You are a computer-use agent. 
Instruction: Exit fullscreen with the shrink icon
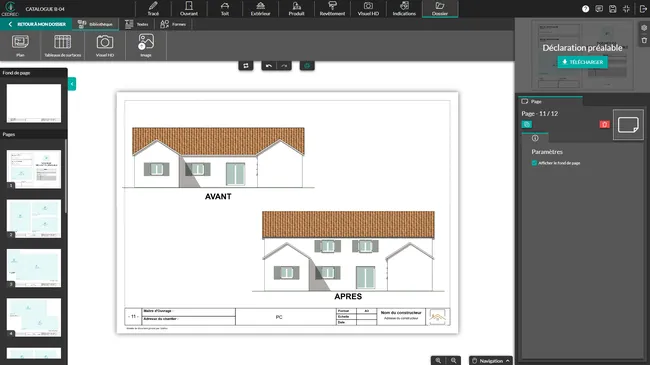pyautogui.click(x=626, y=9)
